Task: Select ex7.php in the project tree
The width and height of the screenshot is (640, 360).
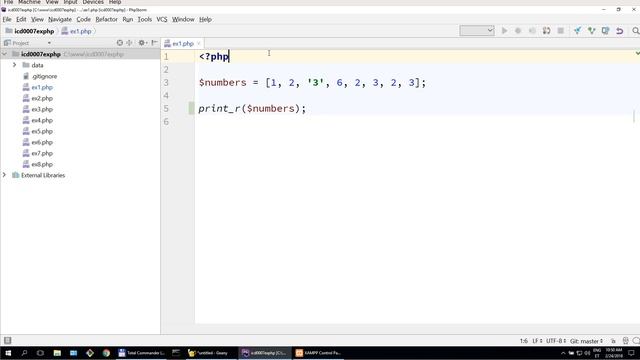Action: pyautogui.click(x=42, y=153)
